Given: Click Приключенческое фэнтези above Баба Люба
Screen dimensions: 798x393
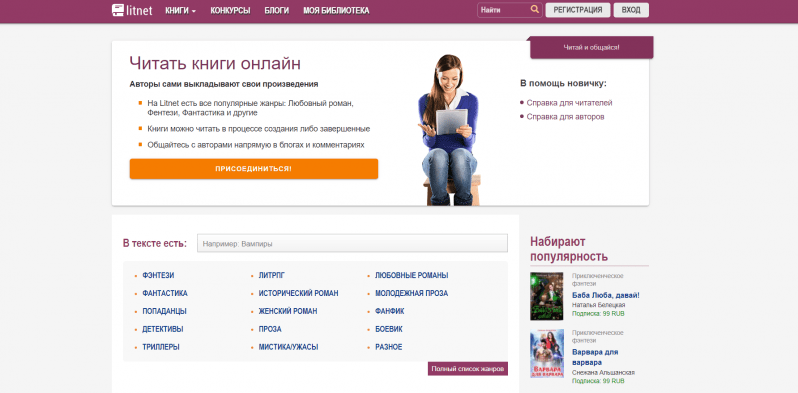Looking at the screenshot, I should tap(597, 279).
